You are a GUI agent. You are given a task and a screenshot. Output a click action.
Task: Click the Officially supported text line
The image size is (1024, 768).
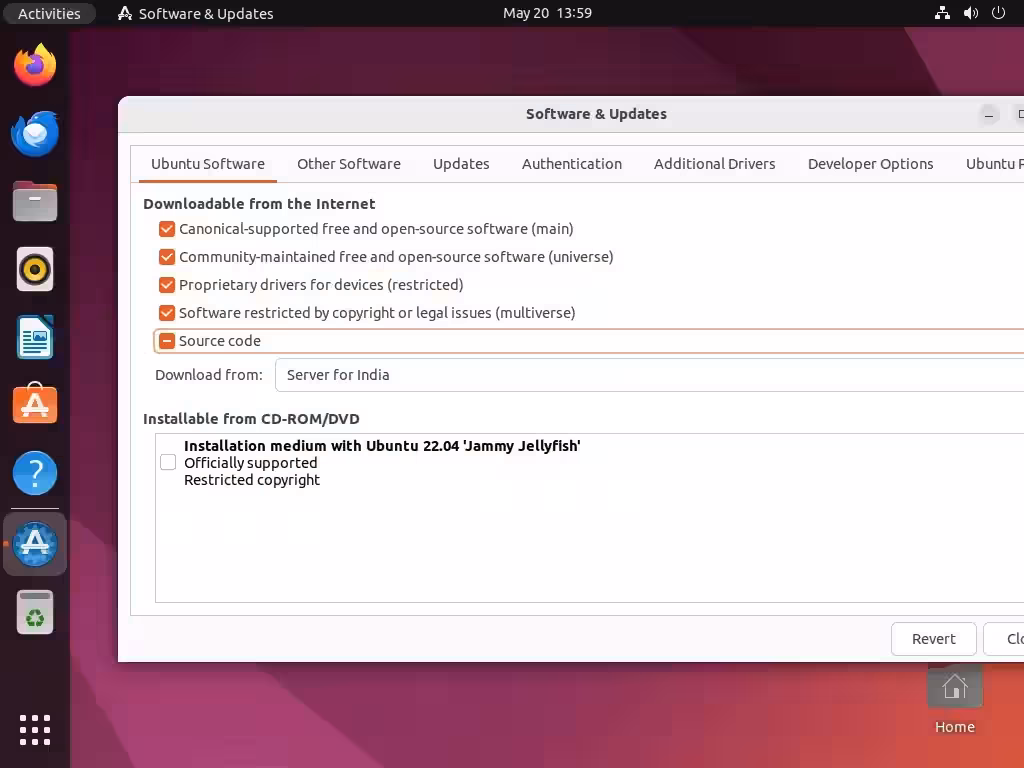point(251,463)
